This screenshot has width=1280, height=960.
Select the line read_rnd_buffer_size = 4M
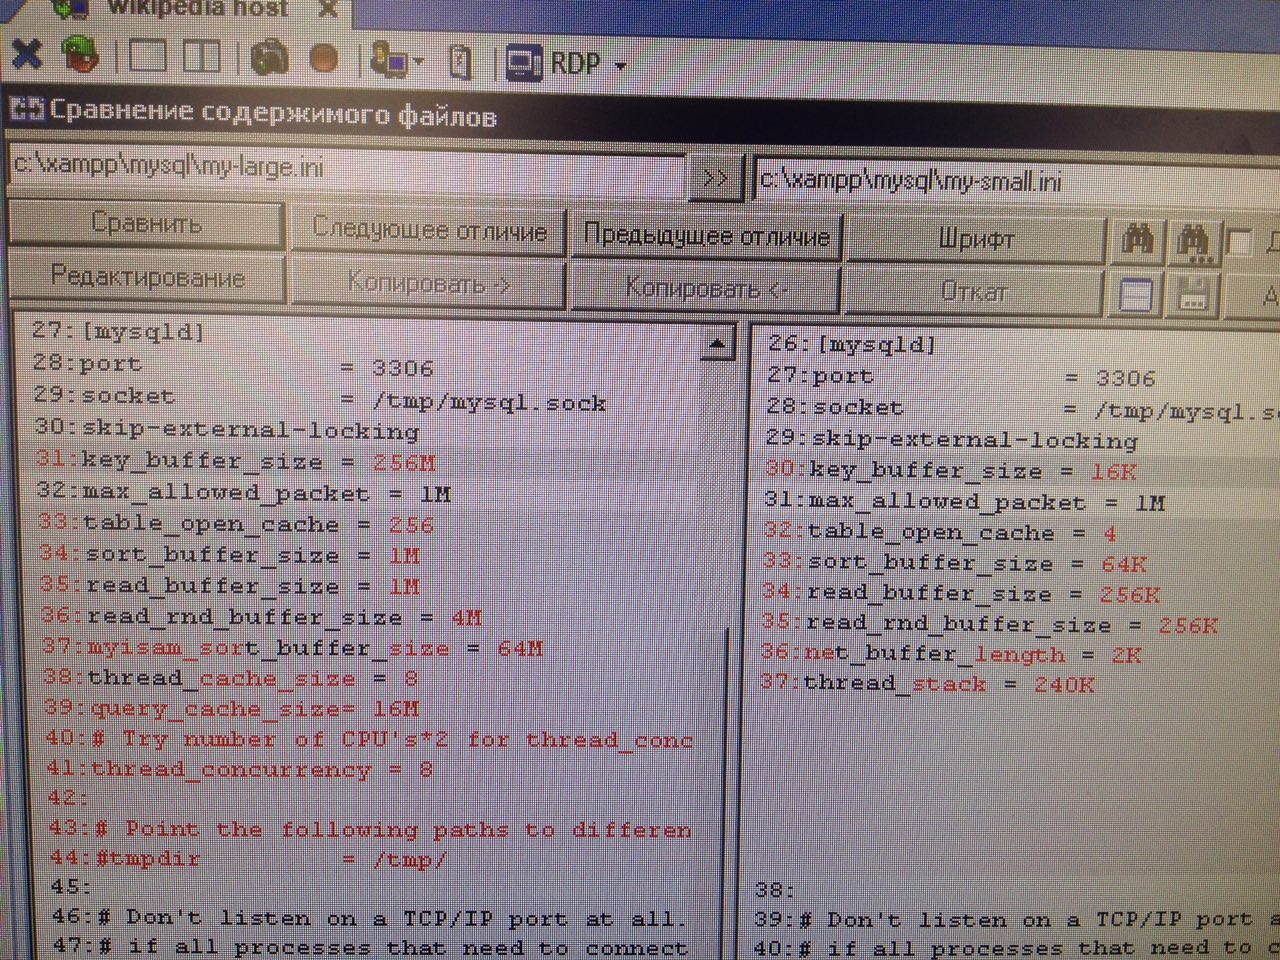[263, 617]
